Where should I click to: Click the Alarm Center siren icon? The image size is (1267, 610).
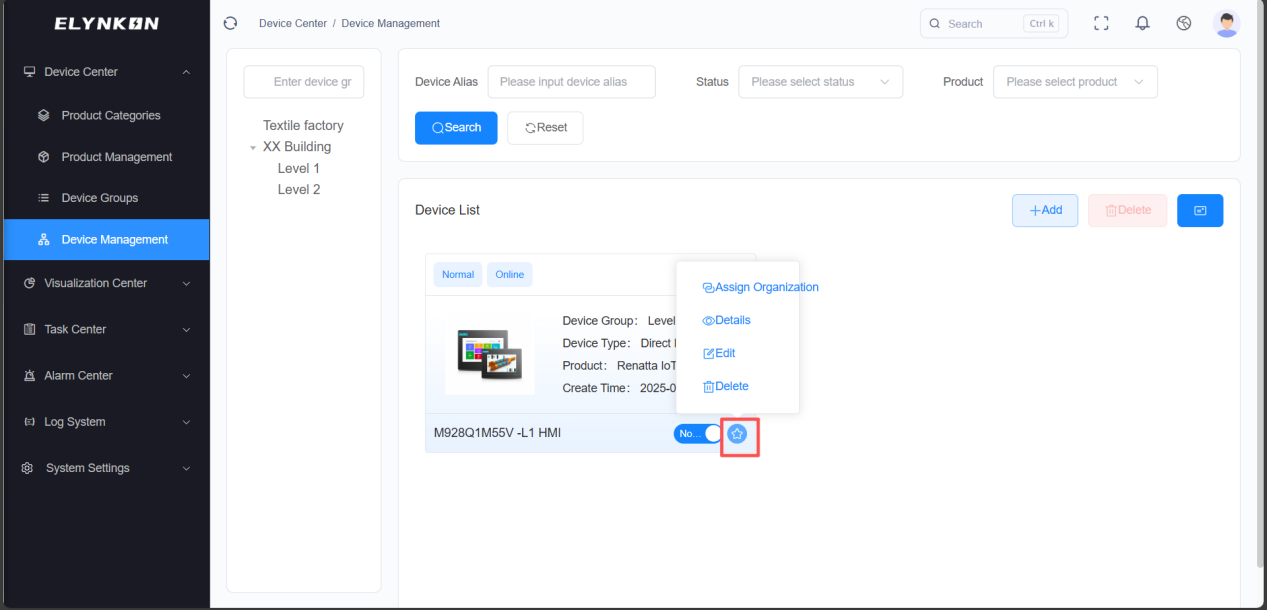click(x=29, y=376)
